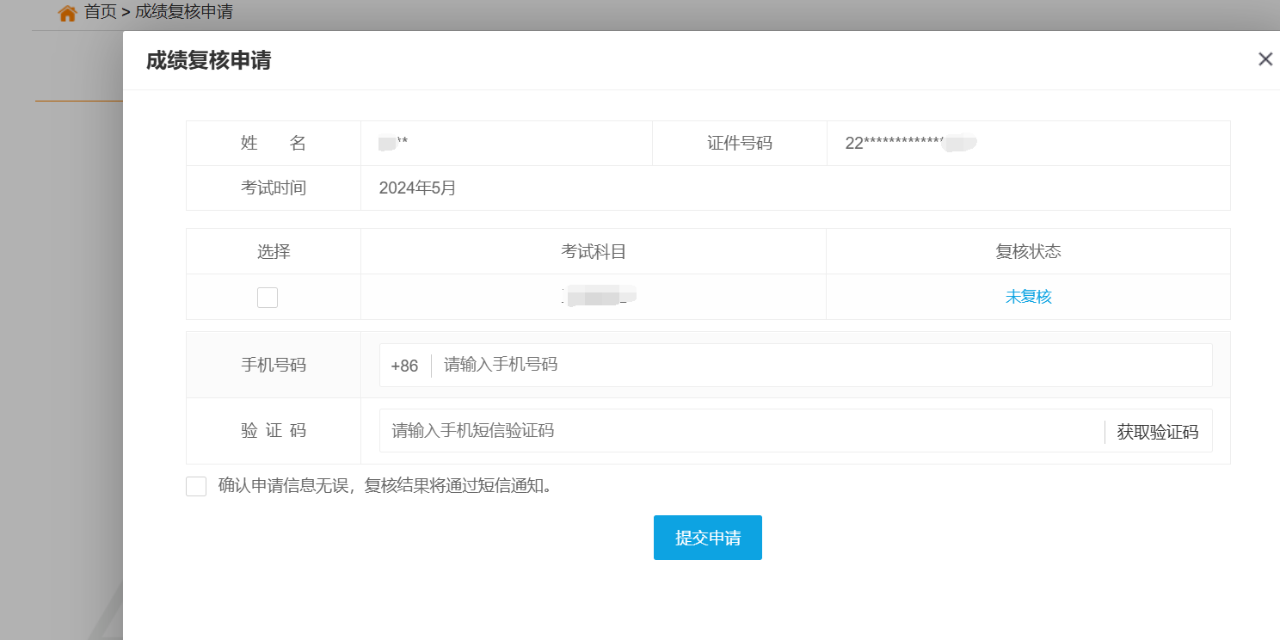Screen dimensions: 1280x640
Task: Close the 成绩复核申请 dialog
Action: click(x=1265, y=59)
